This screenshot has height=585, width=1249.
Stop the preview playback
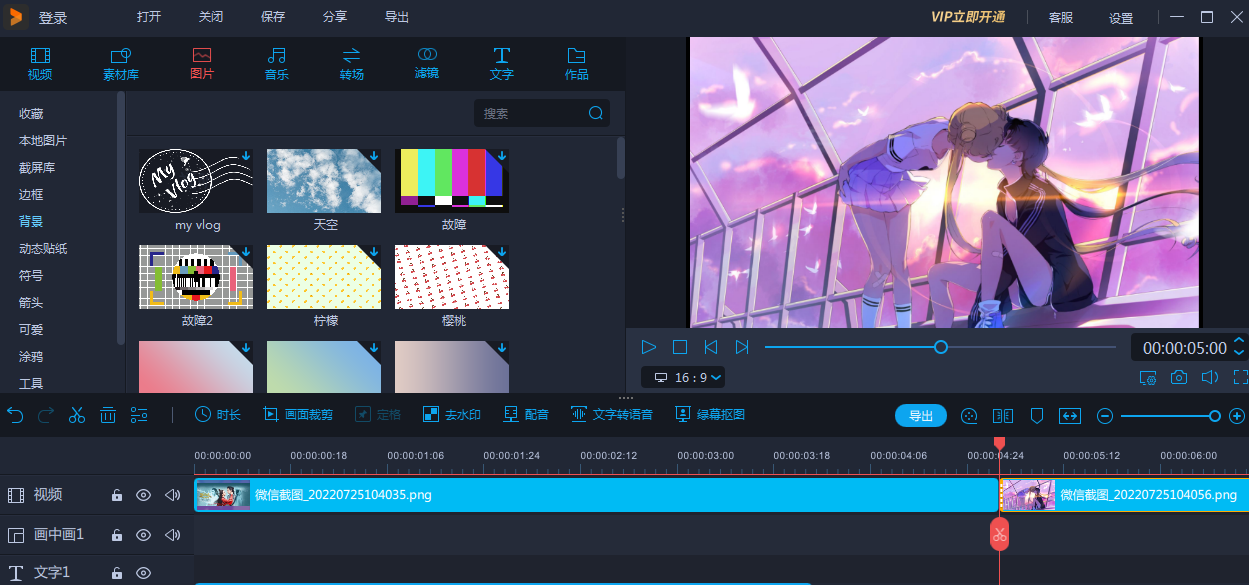(x=680, y=347)
